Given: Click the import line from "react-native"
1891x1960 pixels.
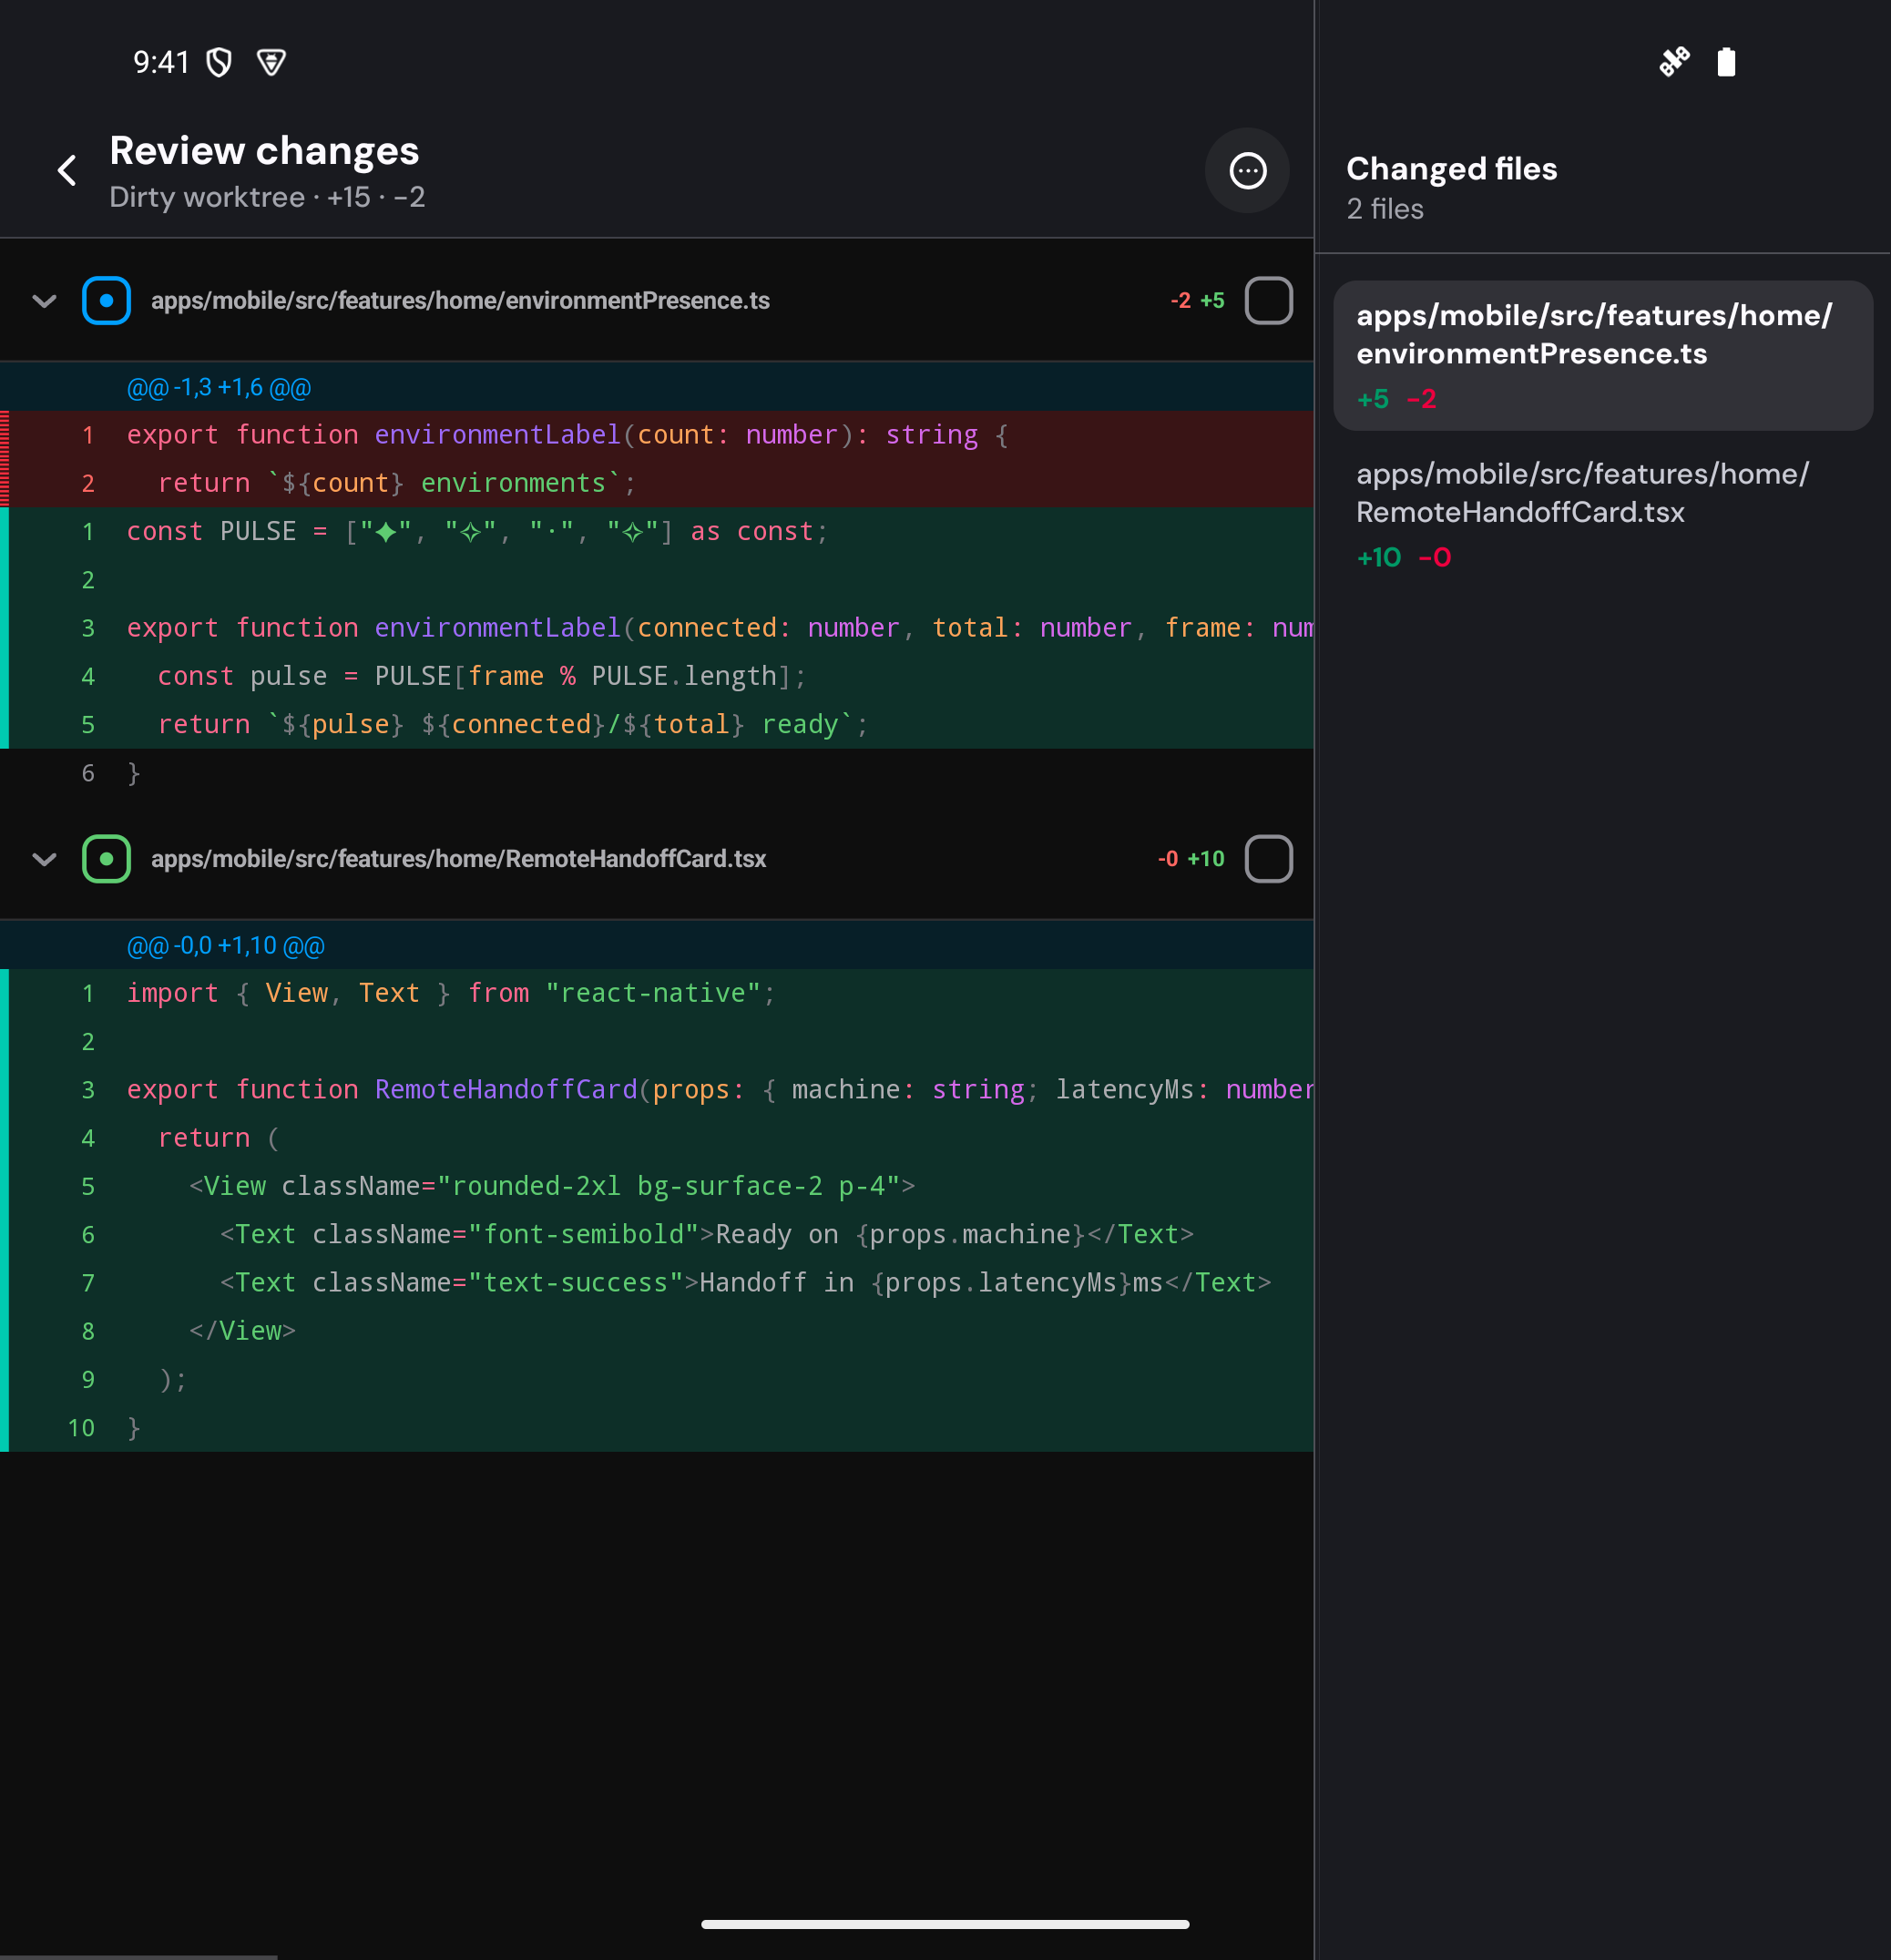Looking at the screenshot, I should click(657, 993).
